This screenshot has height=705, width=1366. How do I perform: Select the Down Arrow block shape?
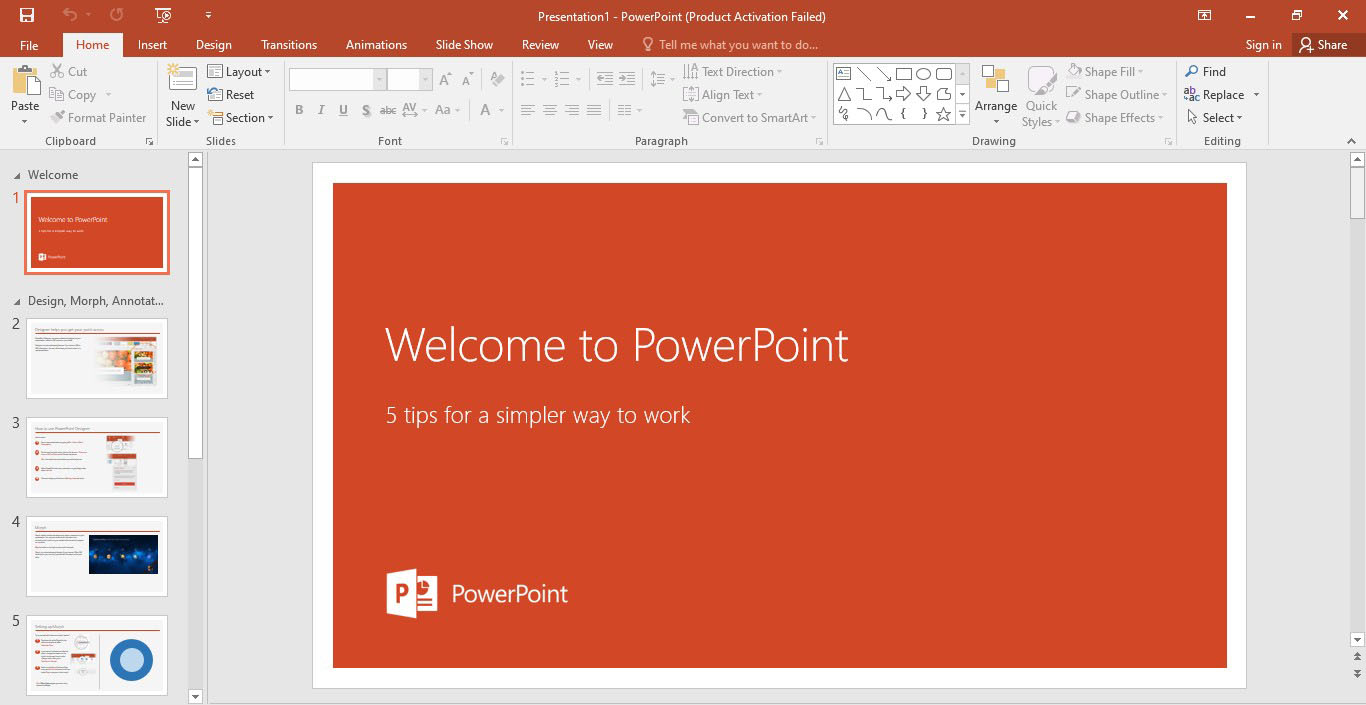coord(924,94)
